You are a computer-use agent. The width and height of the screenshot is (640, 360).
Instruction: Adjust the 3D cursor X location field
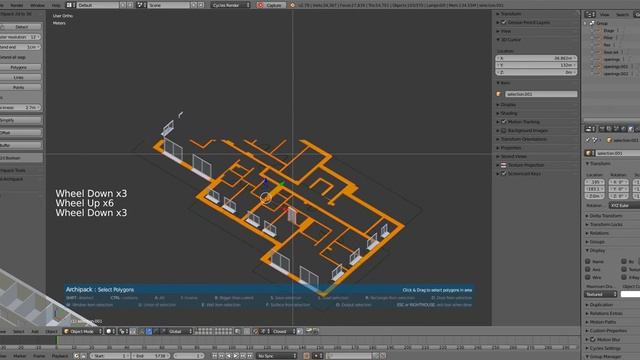[536, 58]
